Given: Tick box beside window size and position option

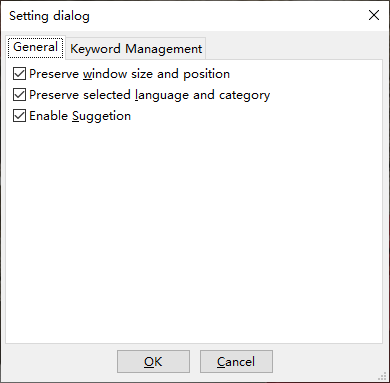Looking at the screenshot, I should [19, 74].
